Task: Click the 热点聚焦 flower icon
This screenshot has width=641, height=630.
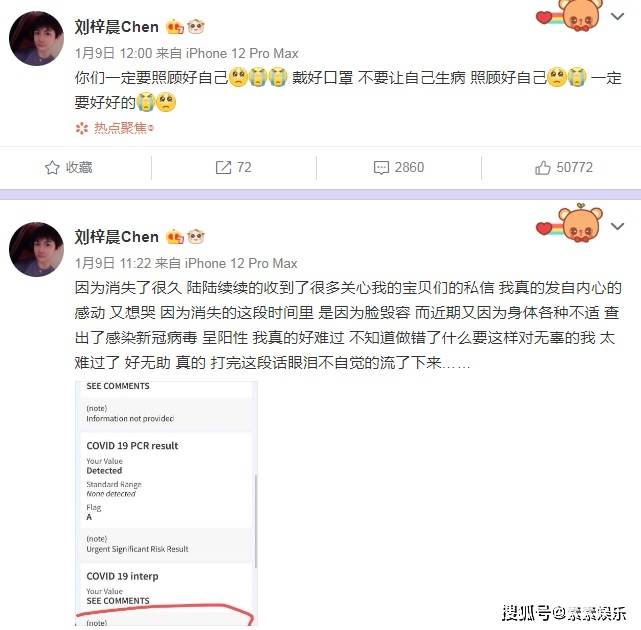Action: (x=82, y=128)
